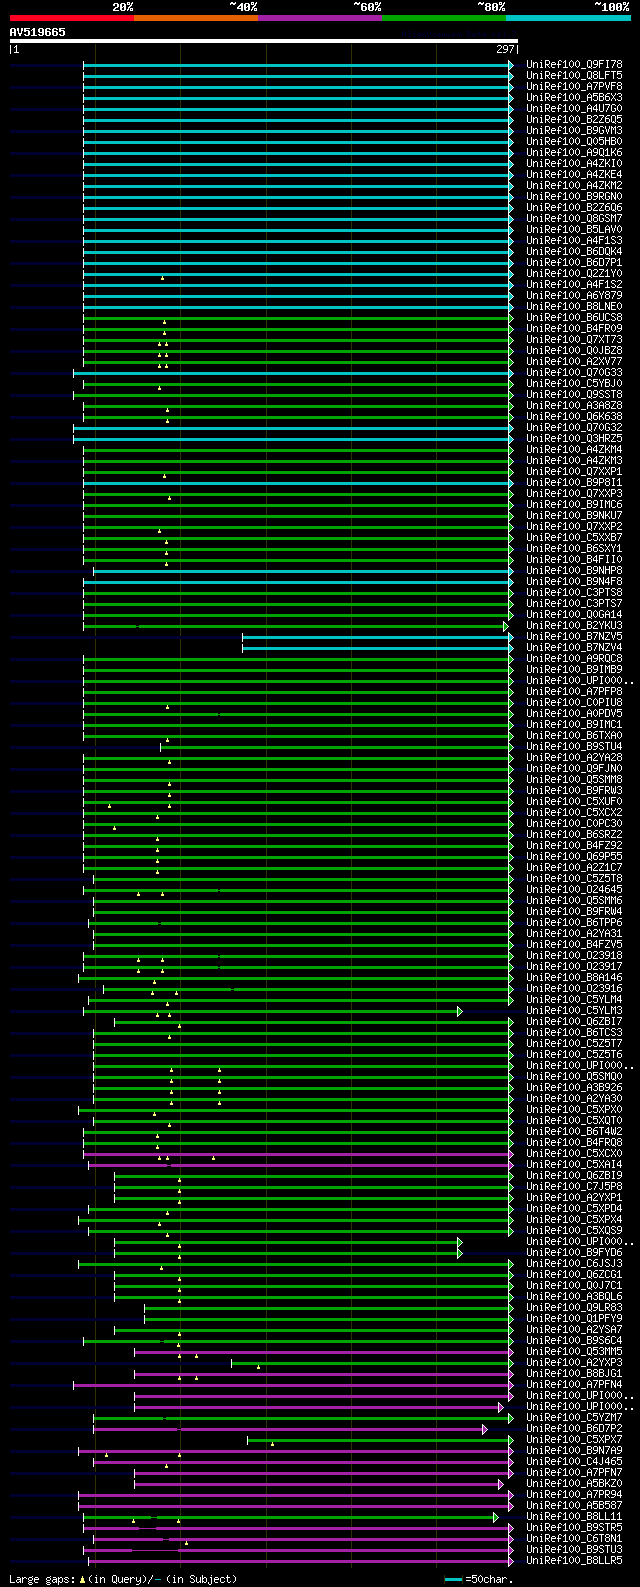This screenshot has width=640, height=1587.
Task: Open hit UniRef100_A3B926
Action: click(x=574, y=1087)
